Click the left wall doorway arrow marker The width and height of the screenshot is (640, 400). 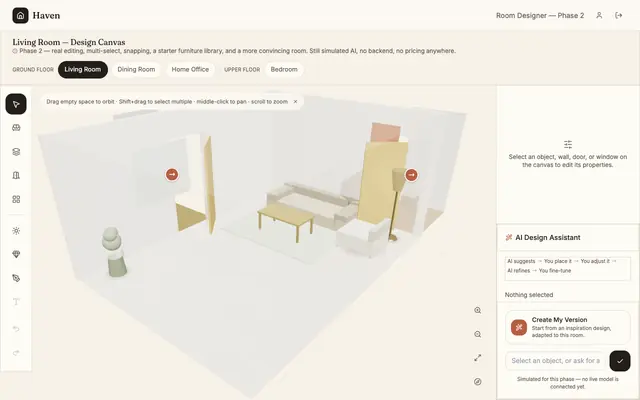point(172,175)
